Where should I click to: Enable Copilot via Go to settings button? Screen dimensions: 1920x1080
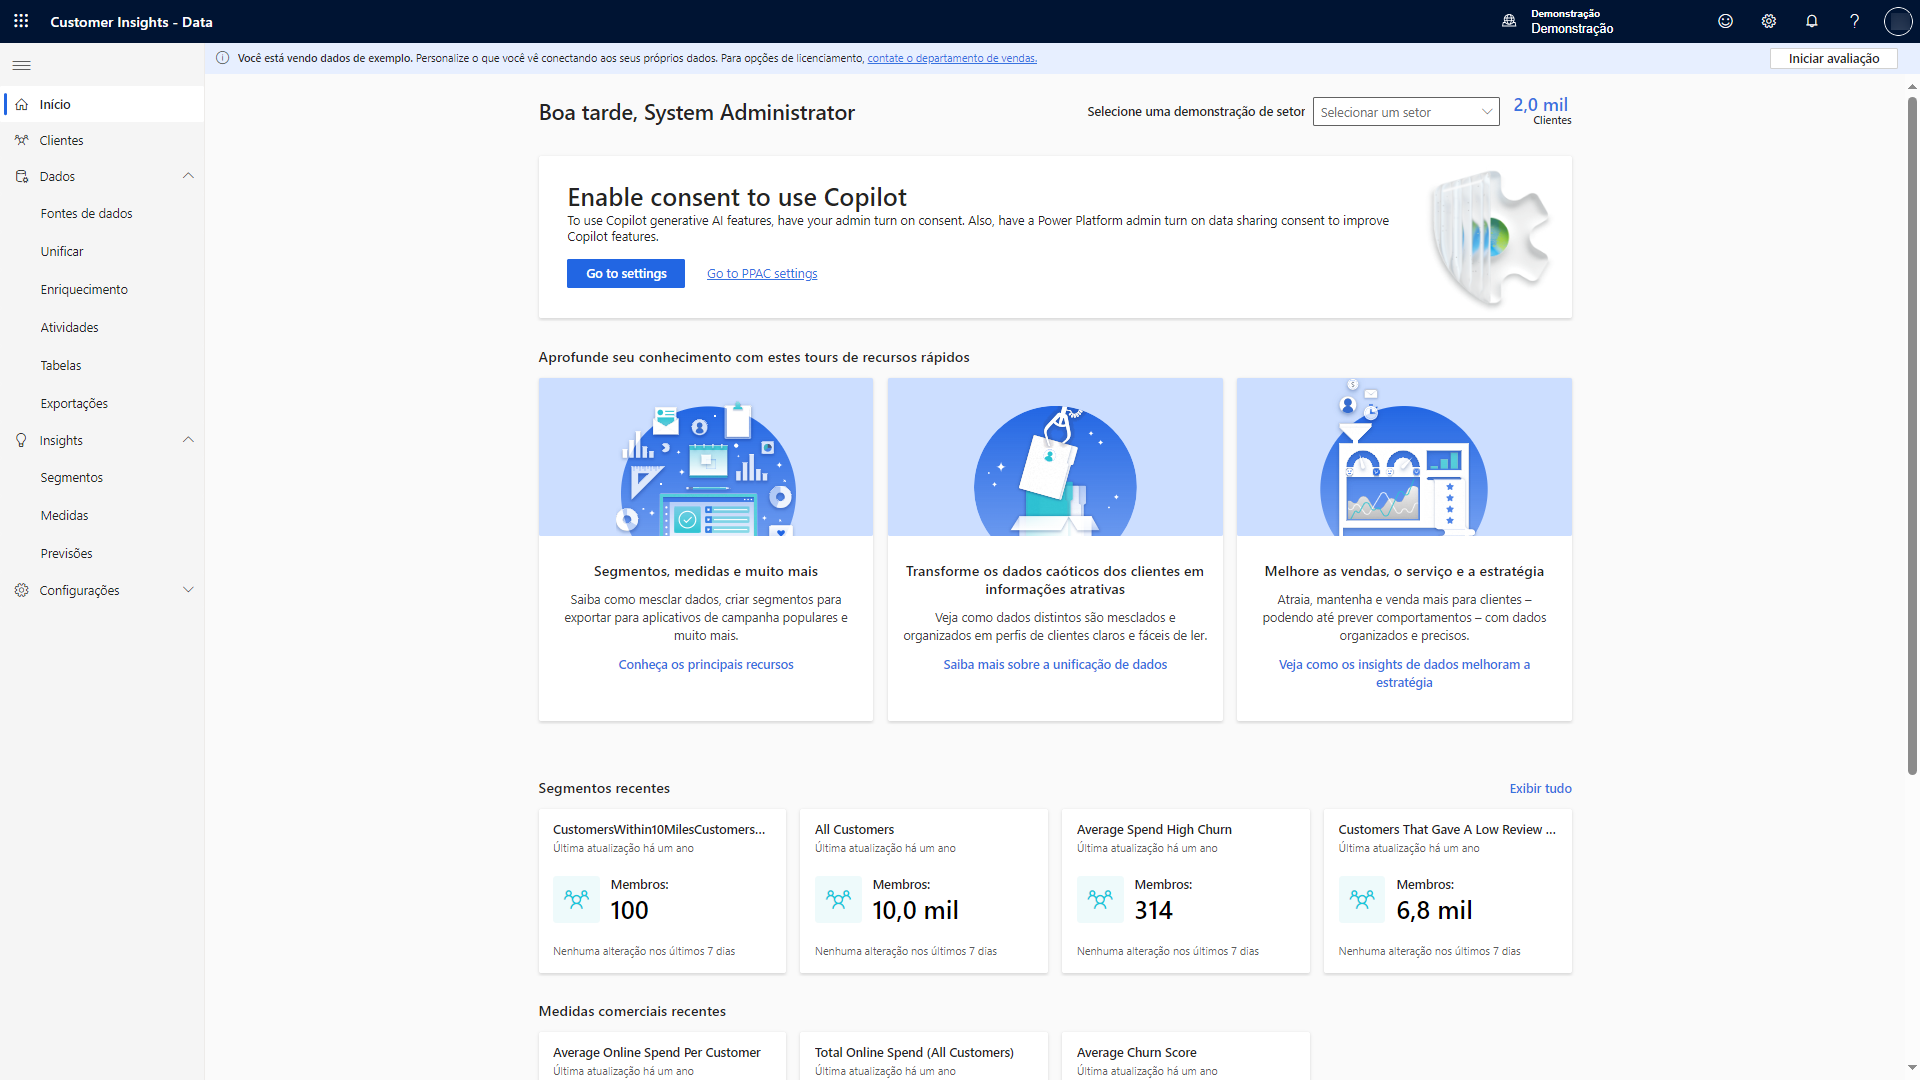625,273
